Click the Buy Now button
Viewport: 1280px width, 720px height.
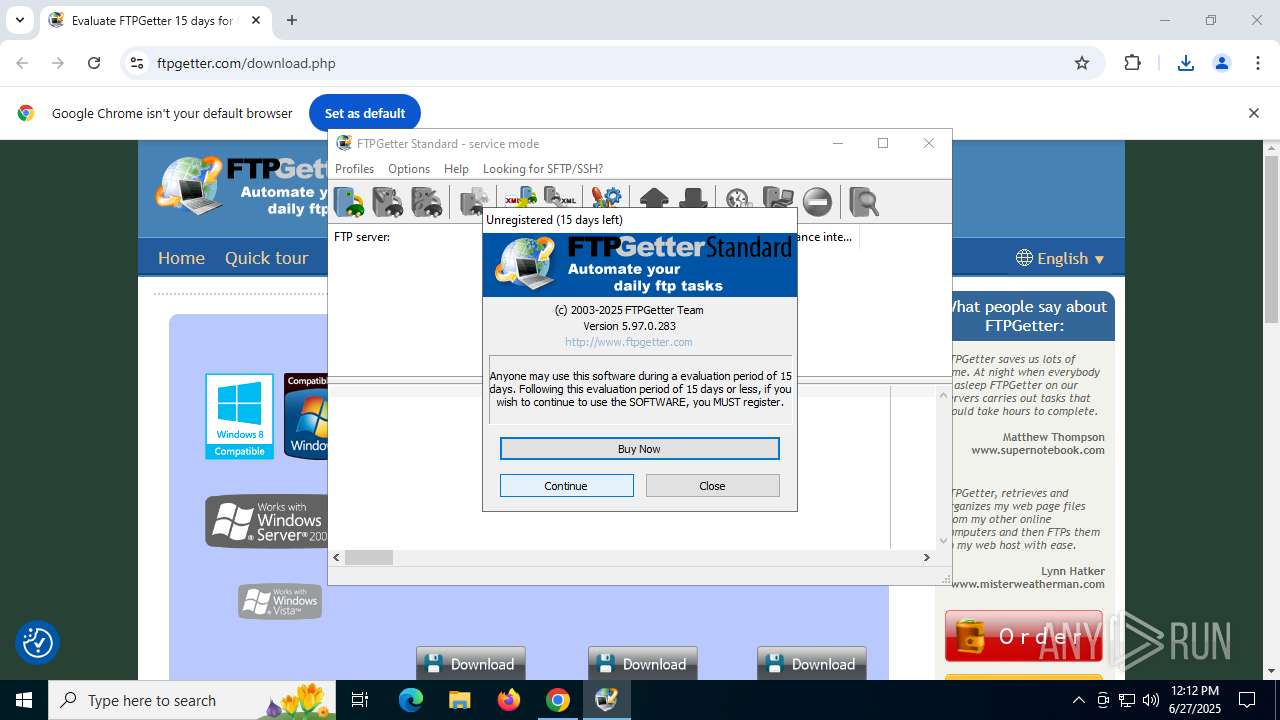[x=640, y=449]
